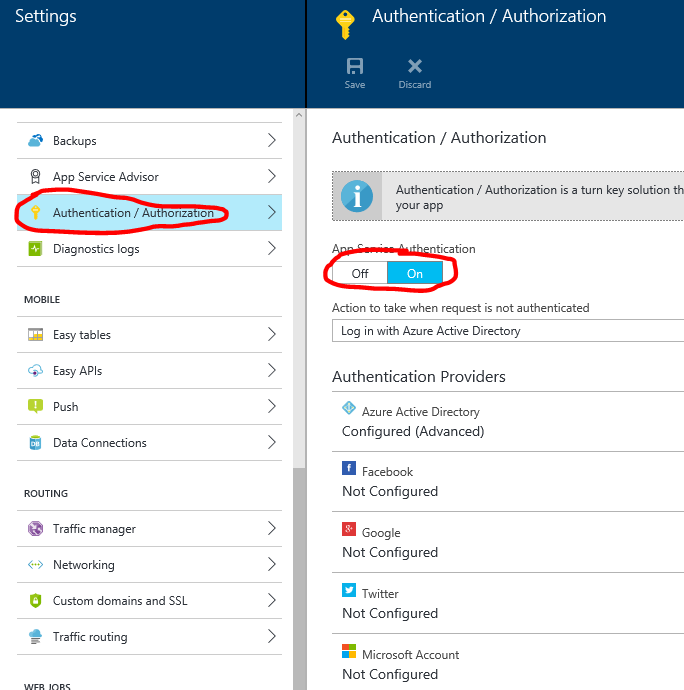The width and height of the screenshot is (684, 690).
Task: Turn App Service Authentication Off
Action: click(360, 273)
